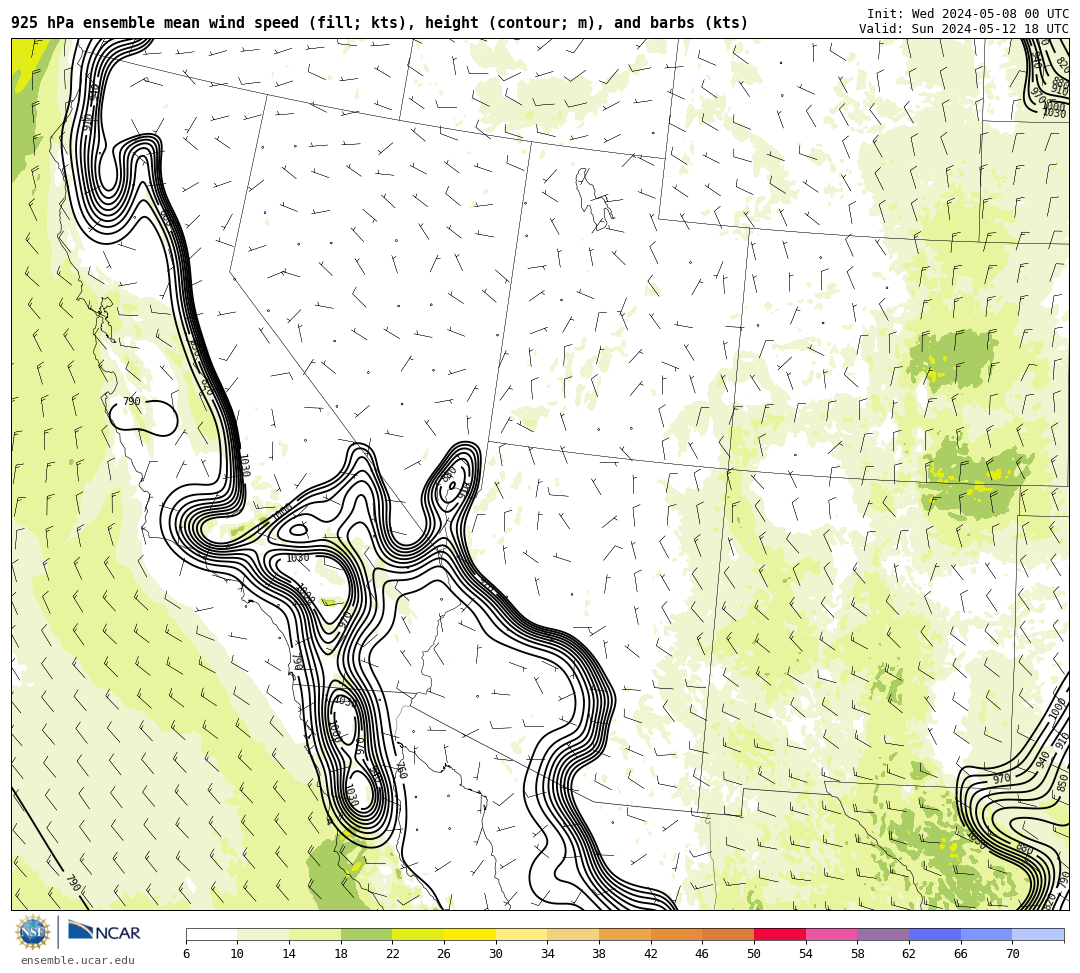
Task: Click the bright yellow 26–30 kts swatch
Action: [x=470, y=934]
